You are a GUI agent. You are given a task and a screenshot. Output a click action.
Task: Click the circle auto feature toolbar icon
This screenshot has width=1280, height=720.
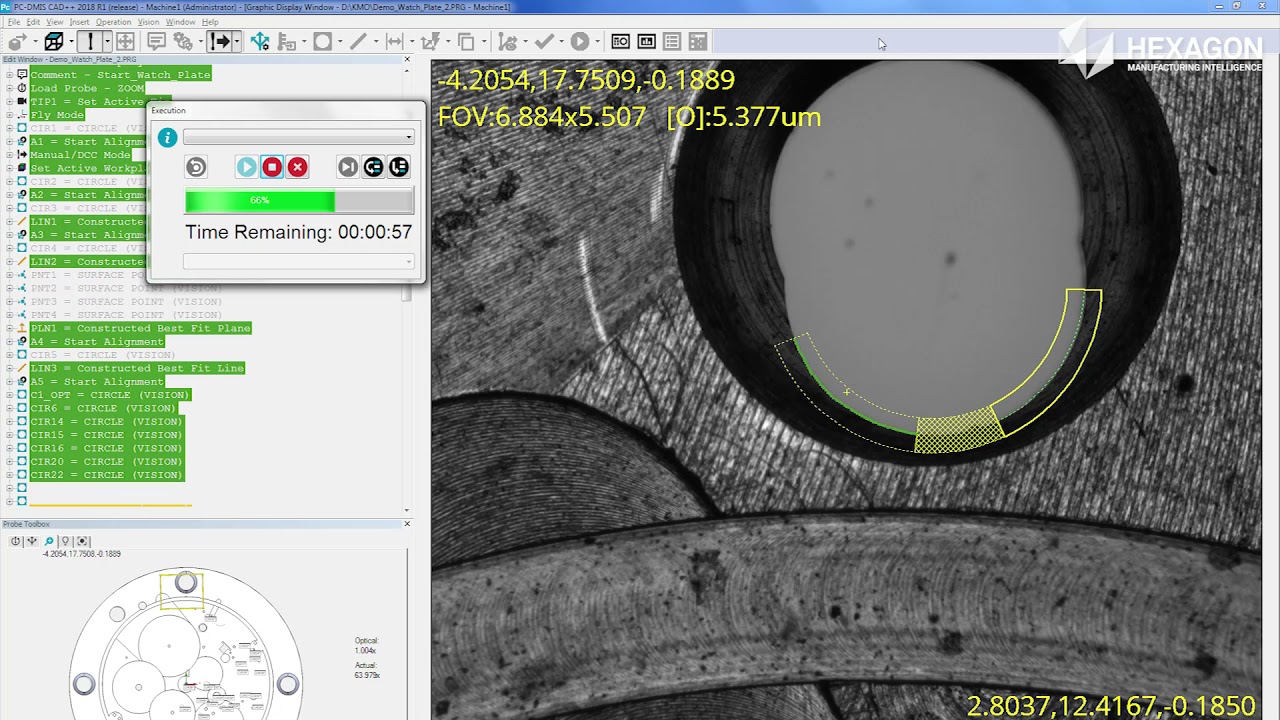[322, 41]
